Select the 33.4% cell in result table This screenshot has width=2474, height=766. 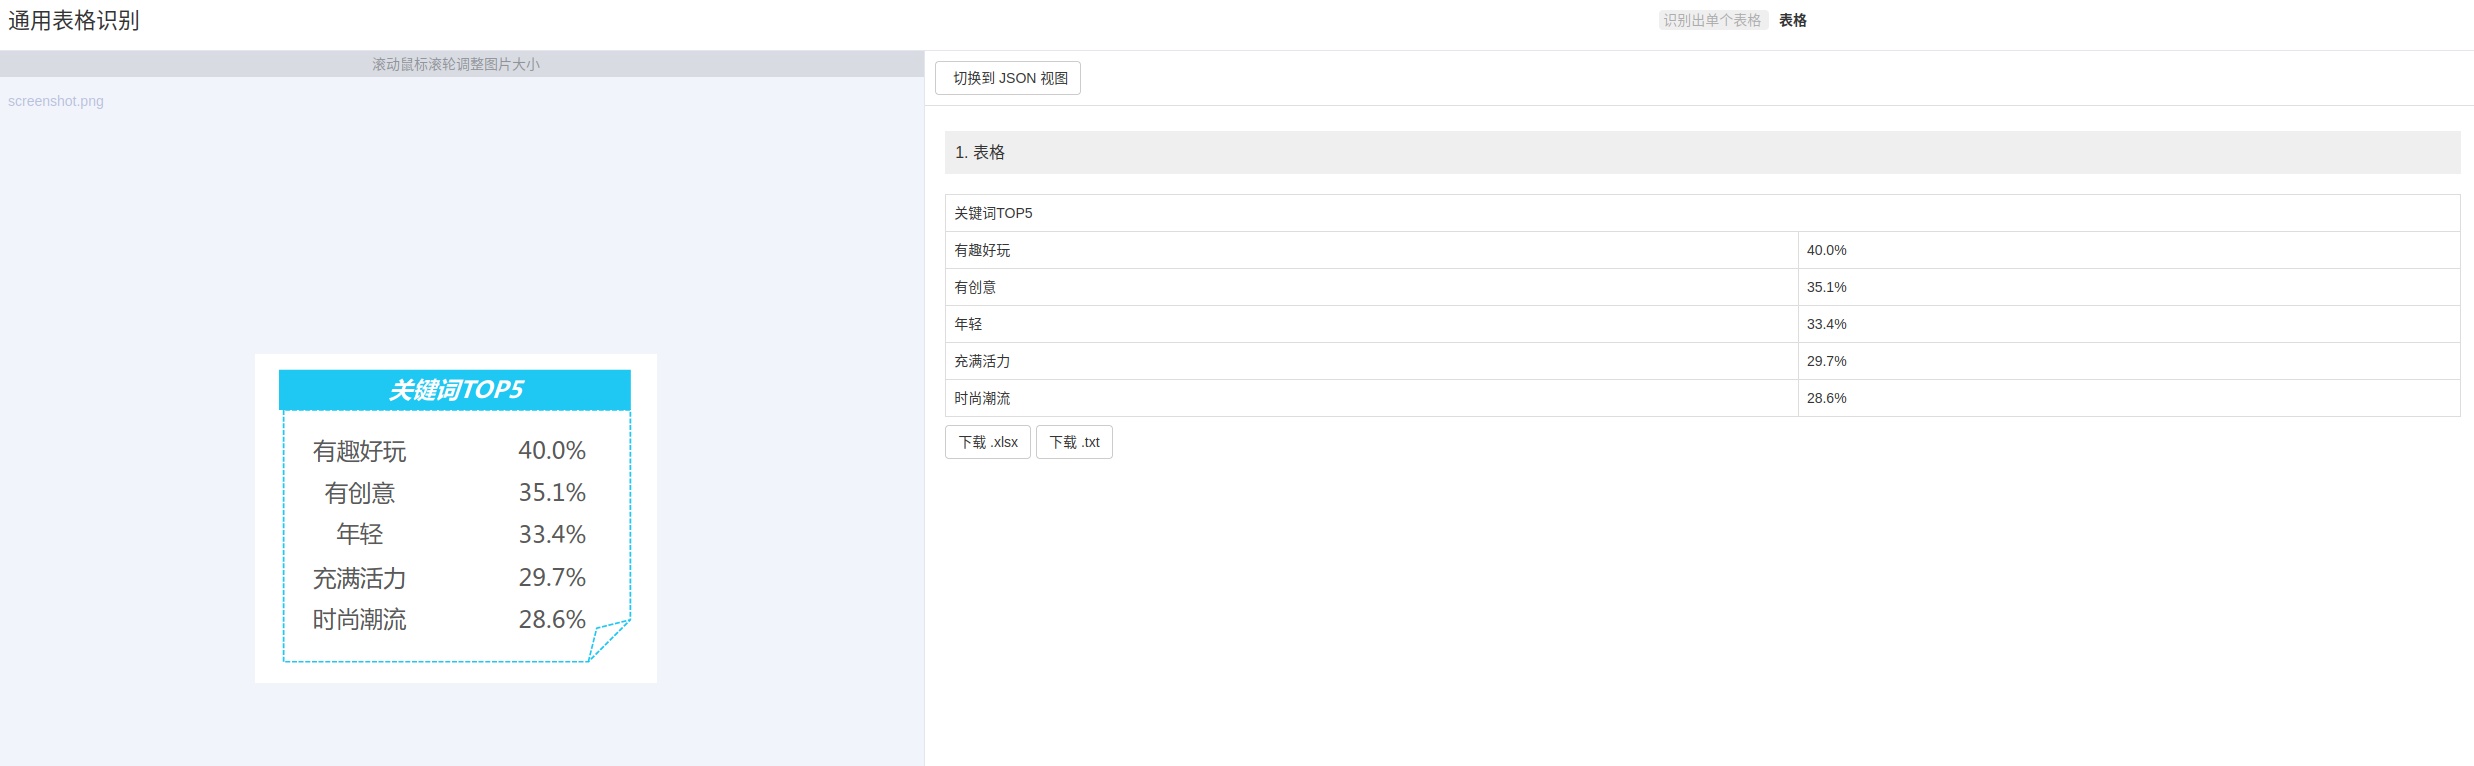coord(1826,324)
